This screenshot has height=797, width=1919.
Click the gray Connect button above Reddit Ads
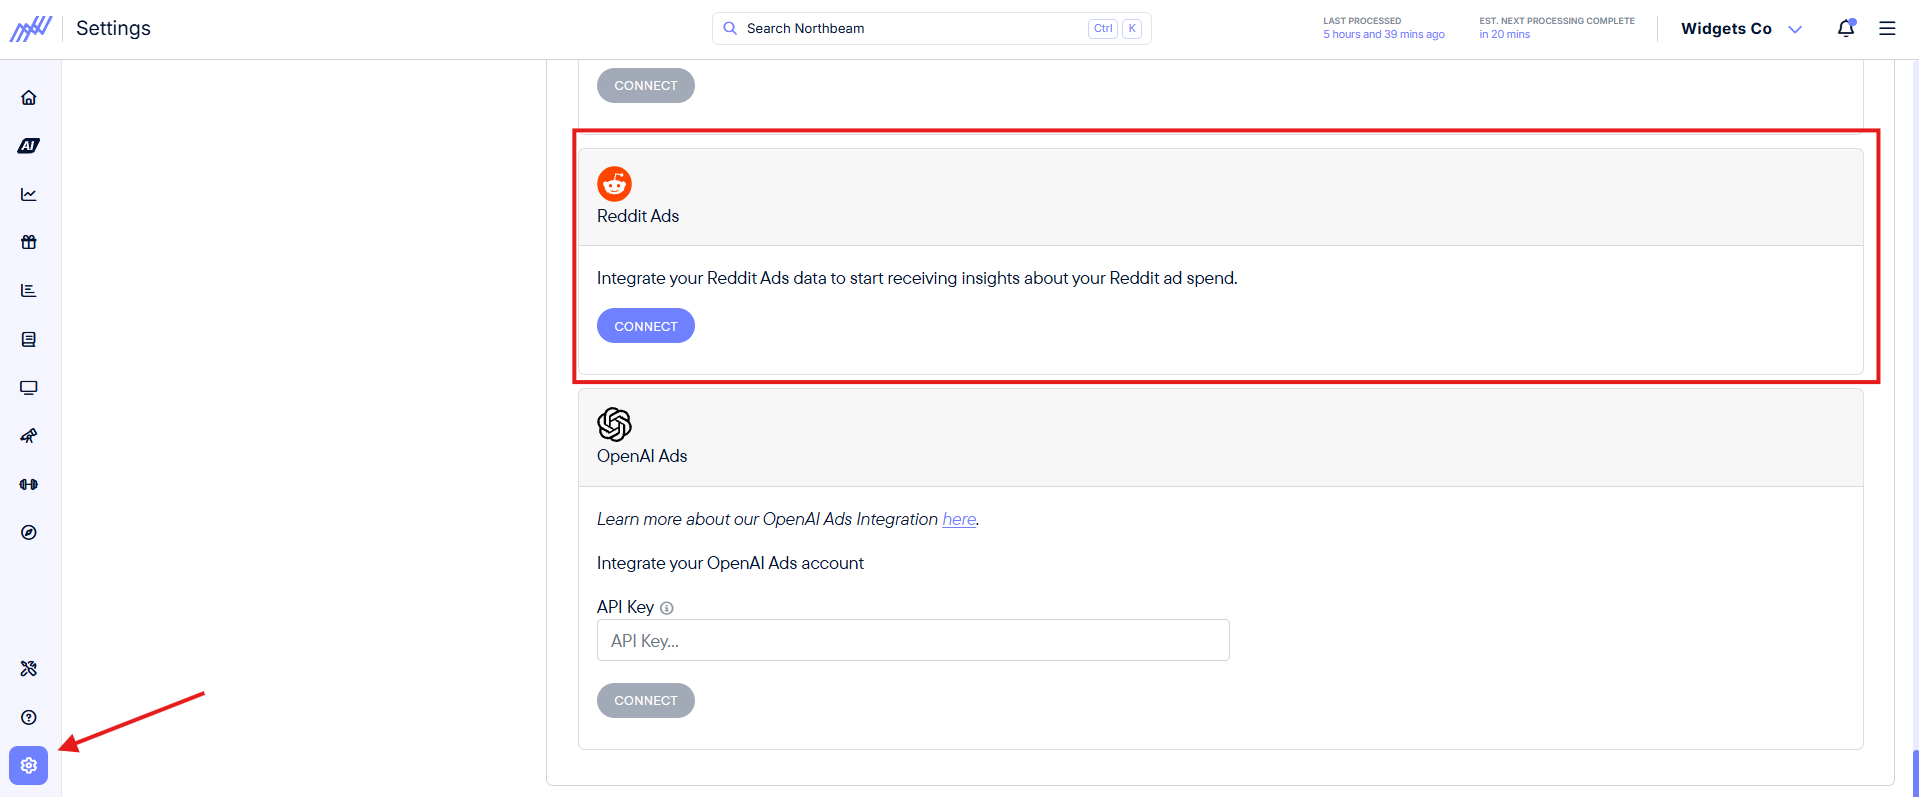[x=646, y=85]
